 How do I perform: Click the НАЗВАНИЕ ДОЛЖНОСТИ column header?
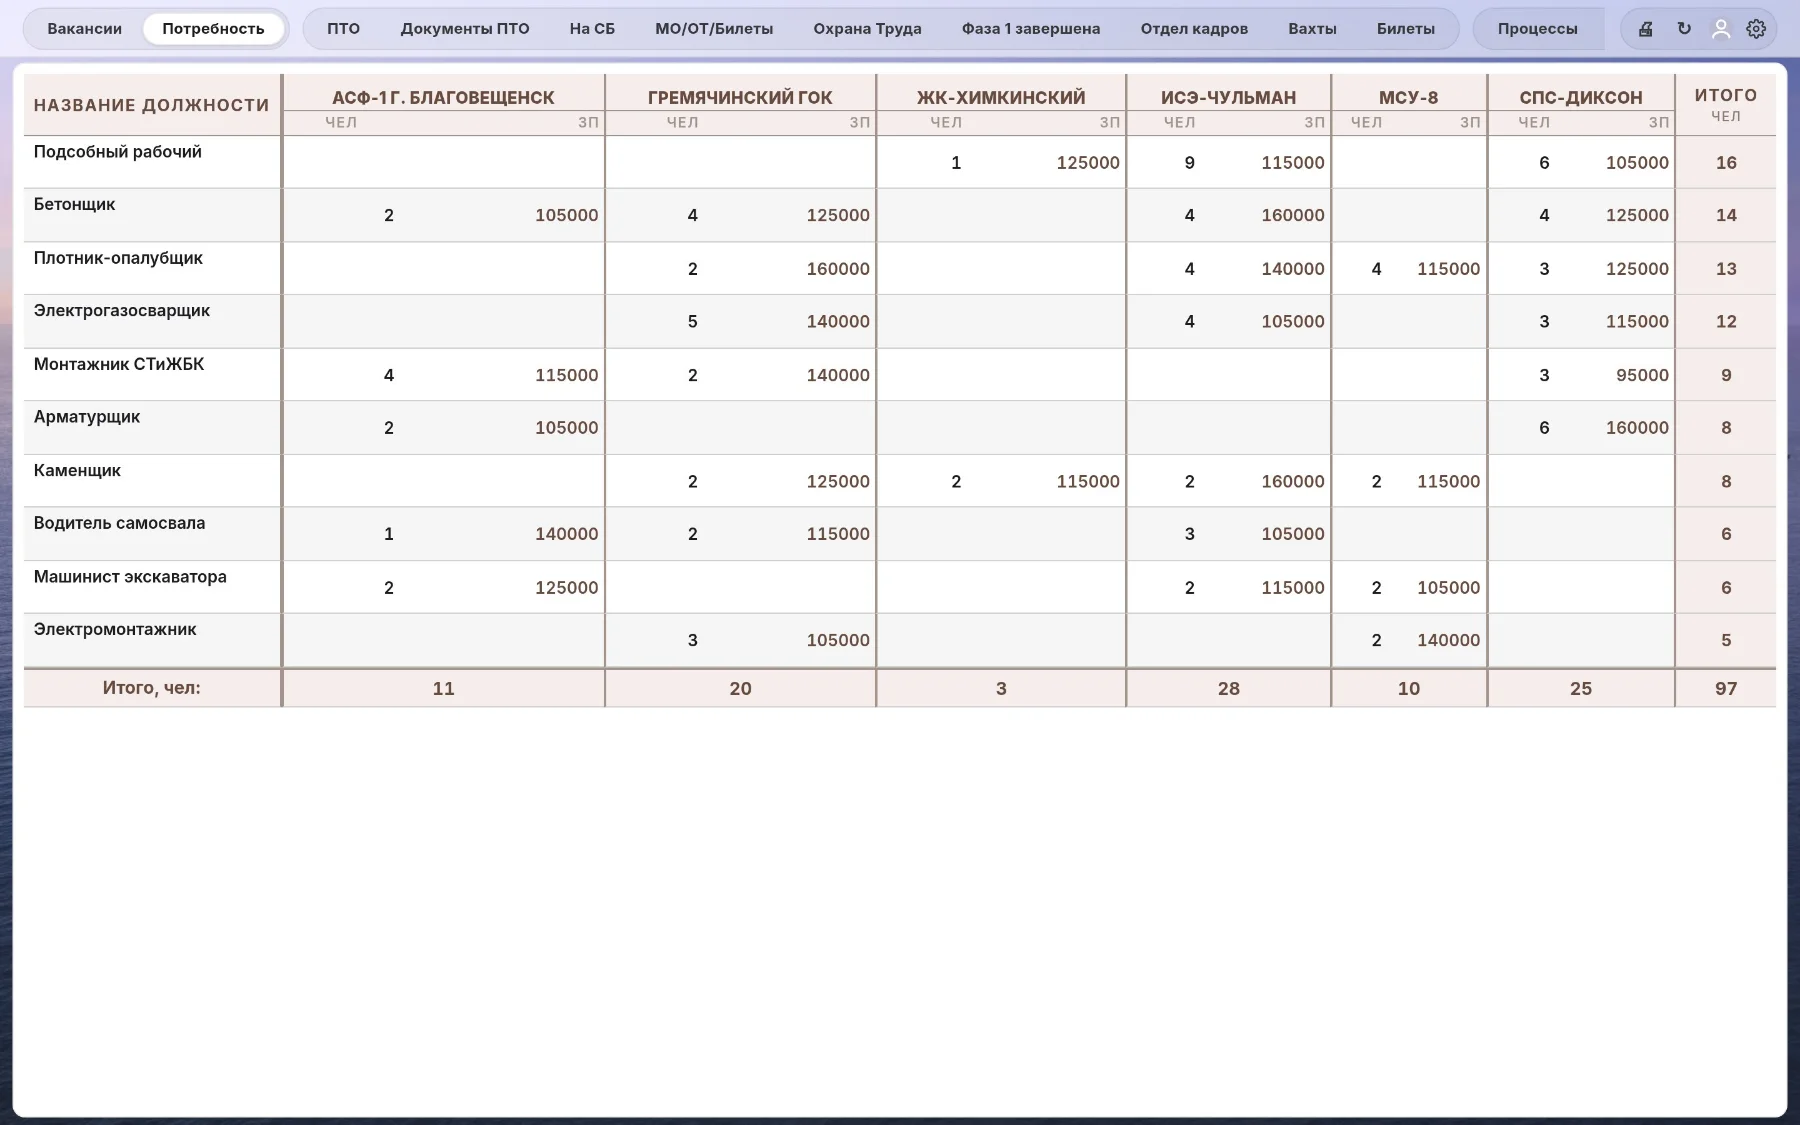coord(152,105)
